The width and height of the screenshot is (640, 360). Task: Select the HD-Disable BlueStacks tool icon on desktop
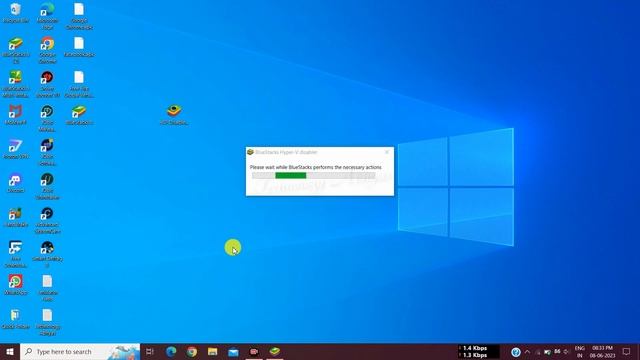(174, 114)
